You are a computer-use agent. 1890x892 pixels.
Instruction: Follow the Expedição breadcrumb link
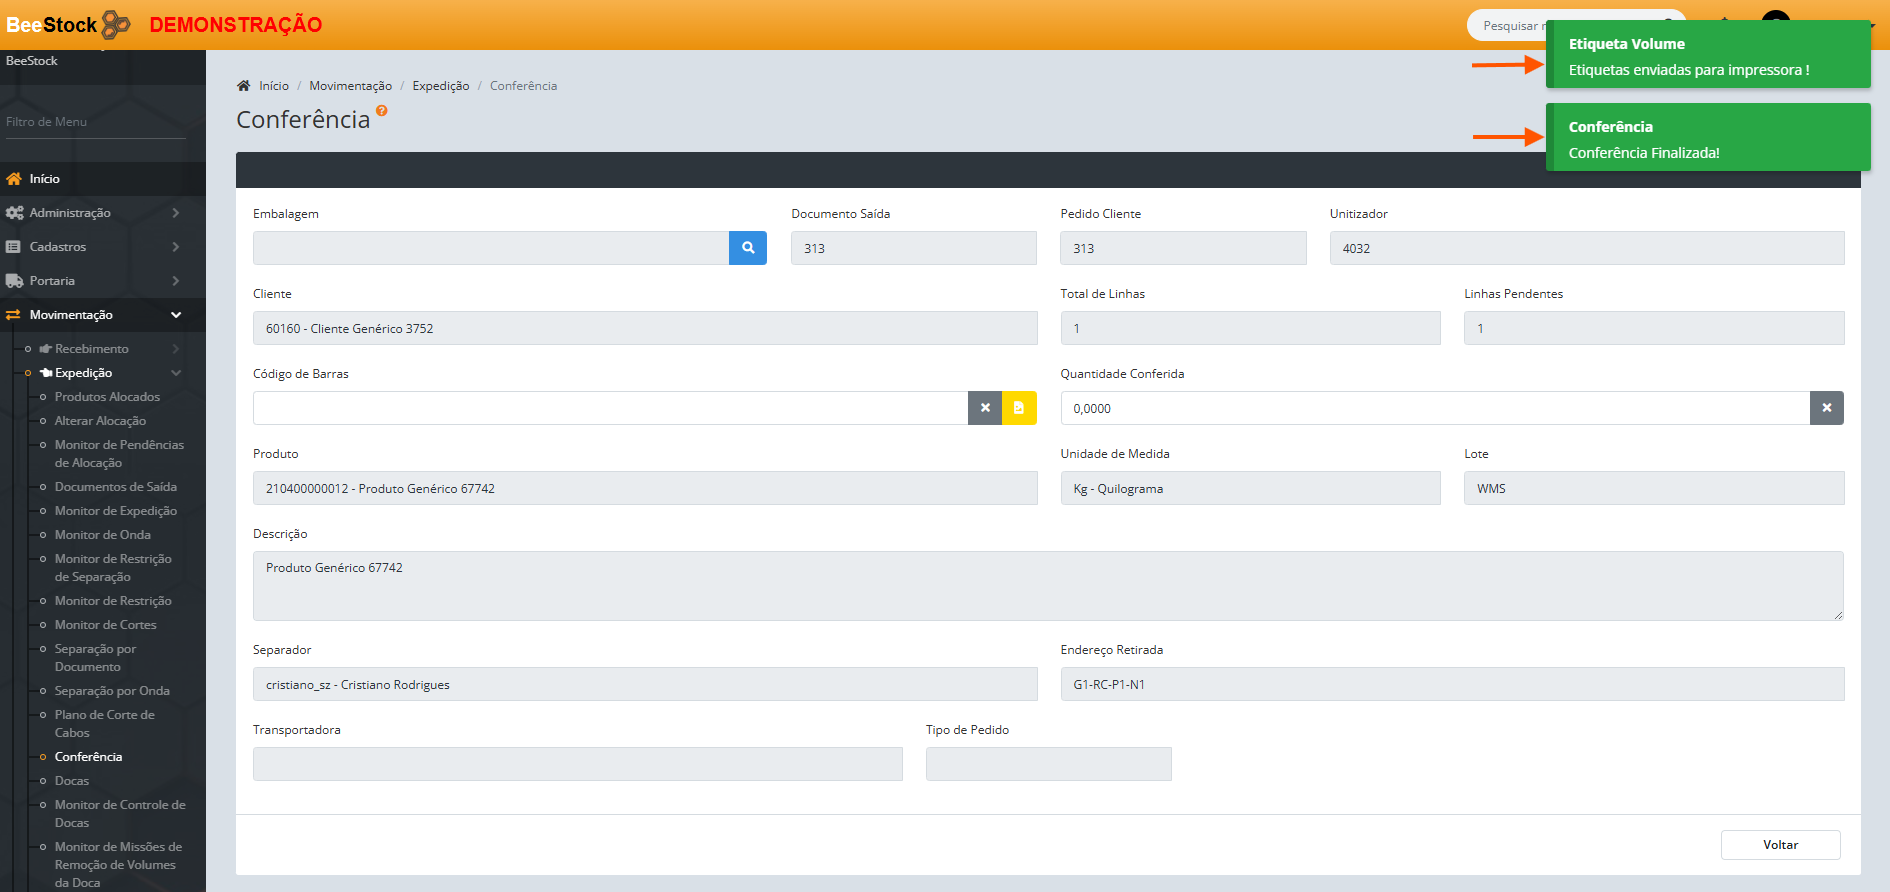click(441, 86)
